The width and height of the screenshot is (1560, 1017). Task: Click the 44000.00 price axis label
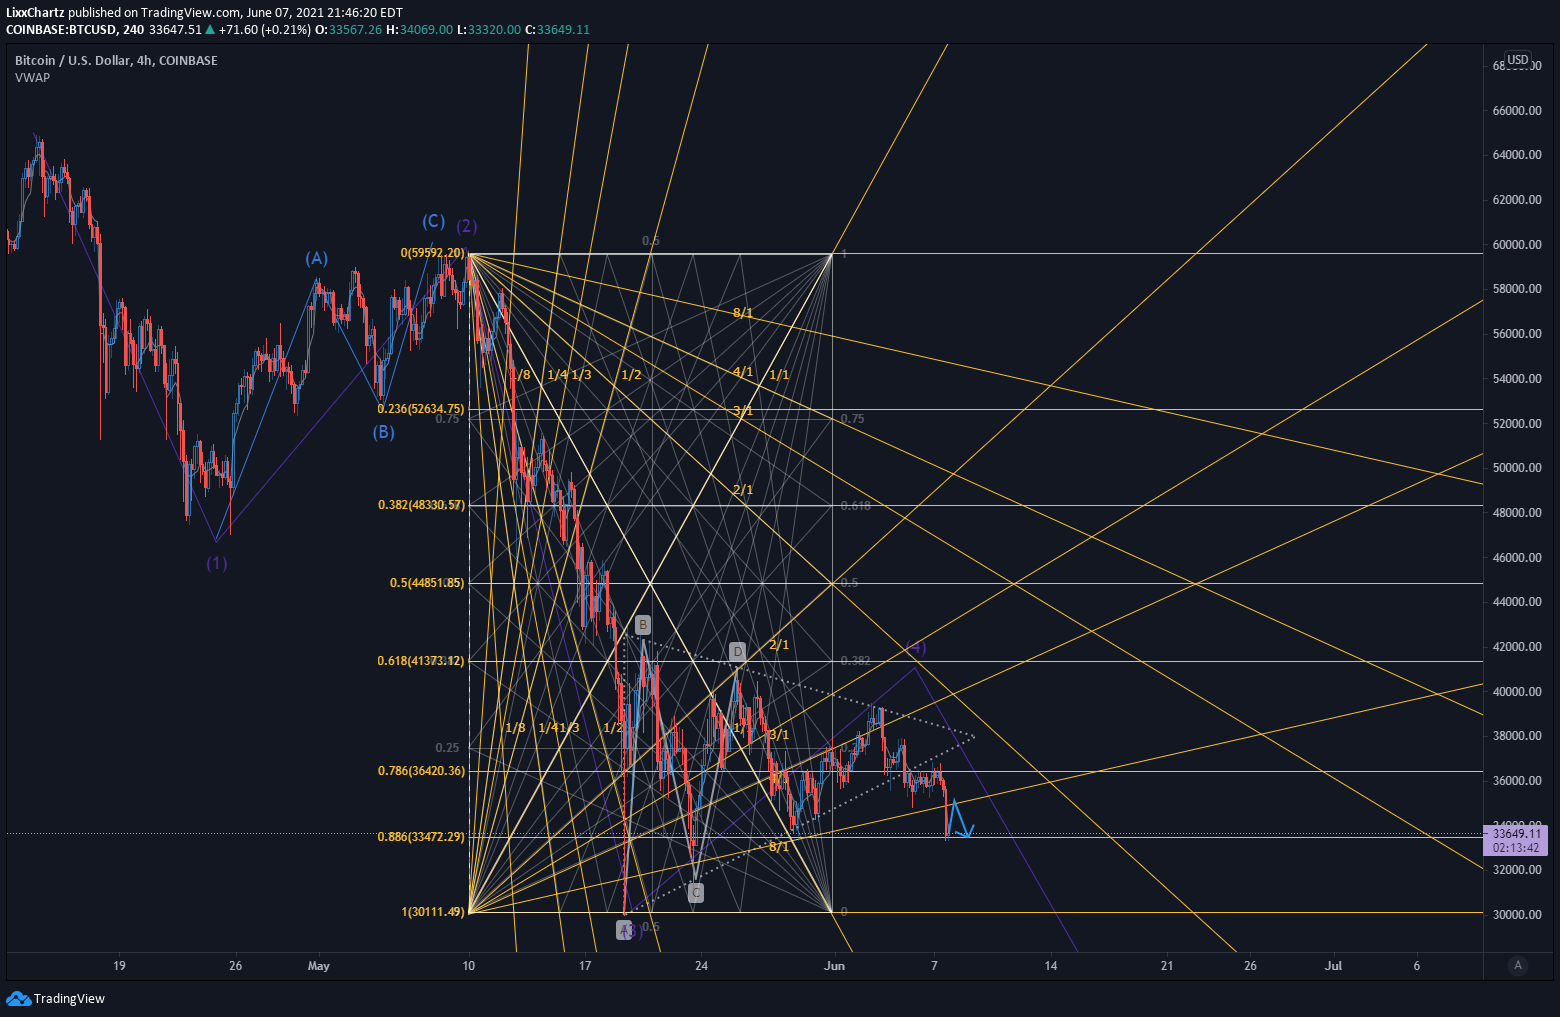click(x=1516, y=602)
